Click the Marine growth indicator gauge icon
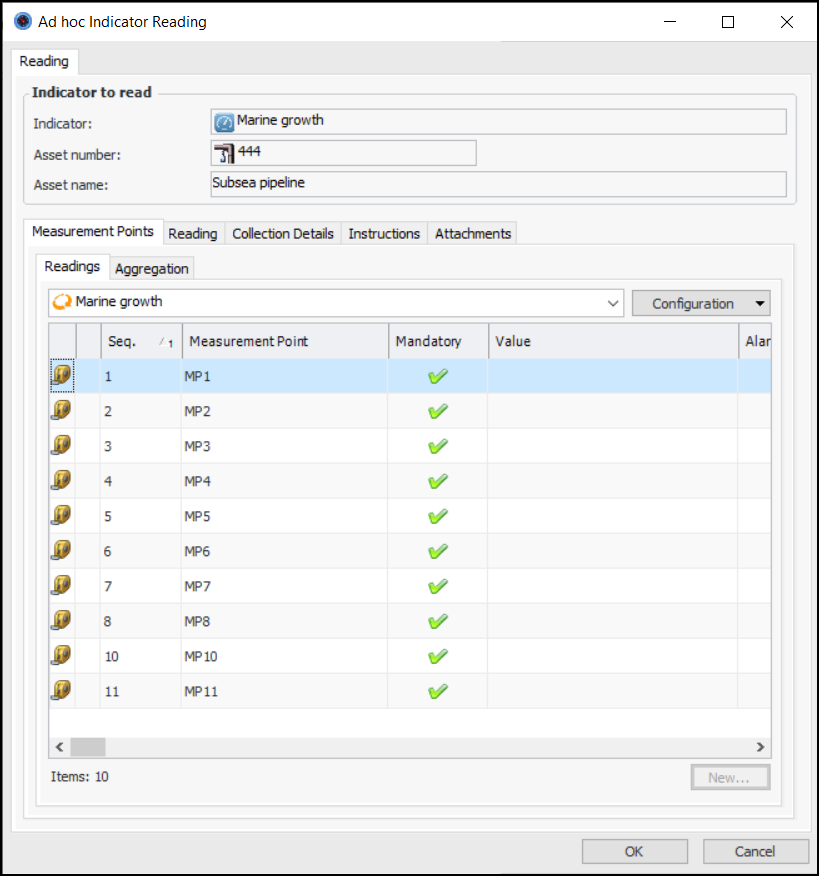819x876 pixels. (x=224, y=122)
